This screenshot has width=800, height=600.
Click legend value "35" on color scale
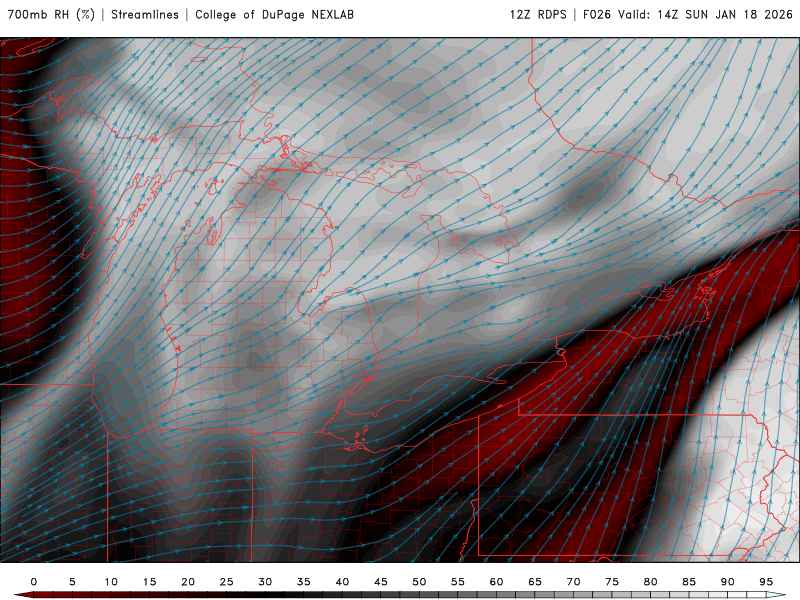[304, 582]
